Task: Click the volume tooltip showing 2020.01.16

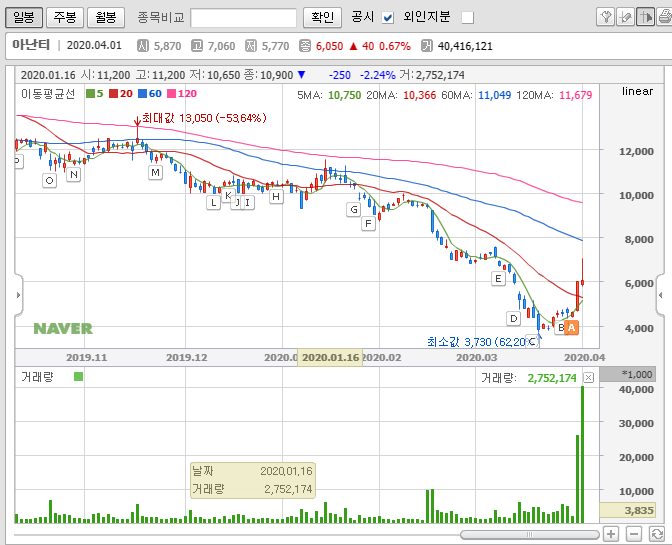Action: (x=253, y=480)
